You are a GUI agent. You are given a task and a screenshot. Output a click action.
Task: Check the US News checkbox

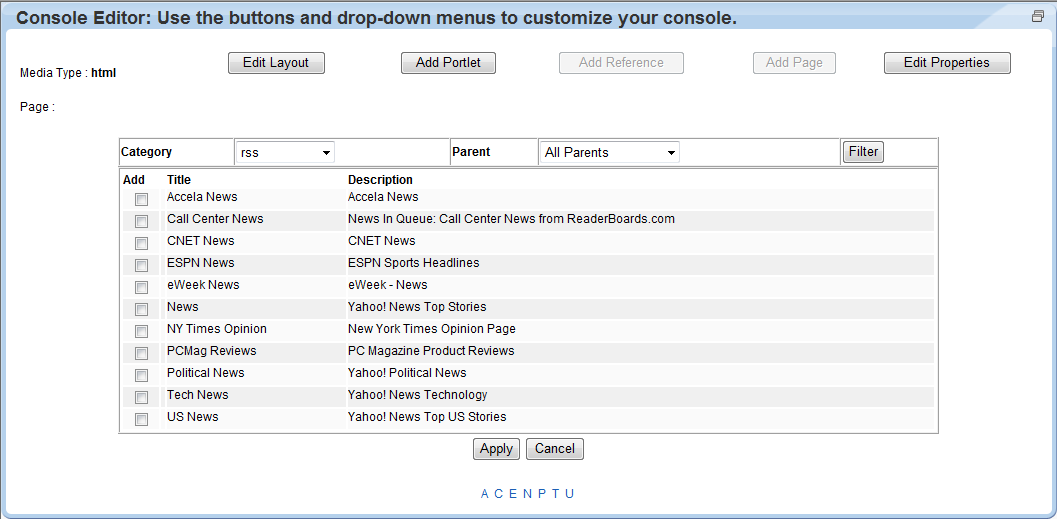click(x=141, y=419)
